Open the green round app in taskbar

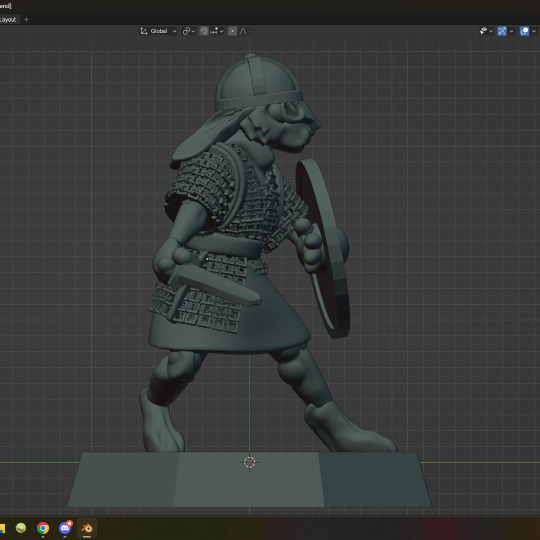coord(21,528)
